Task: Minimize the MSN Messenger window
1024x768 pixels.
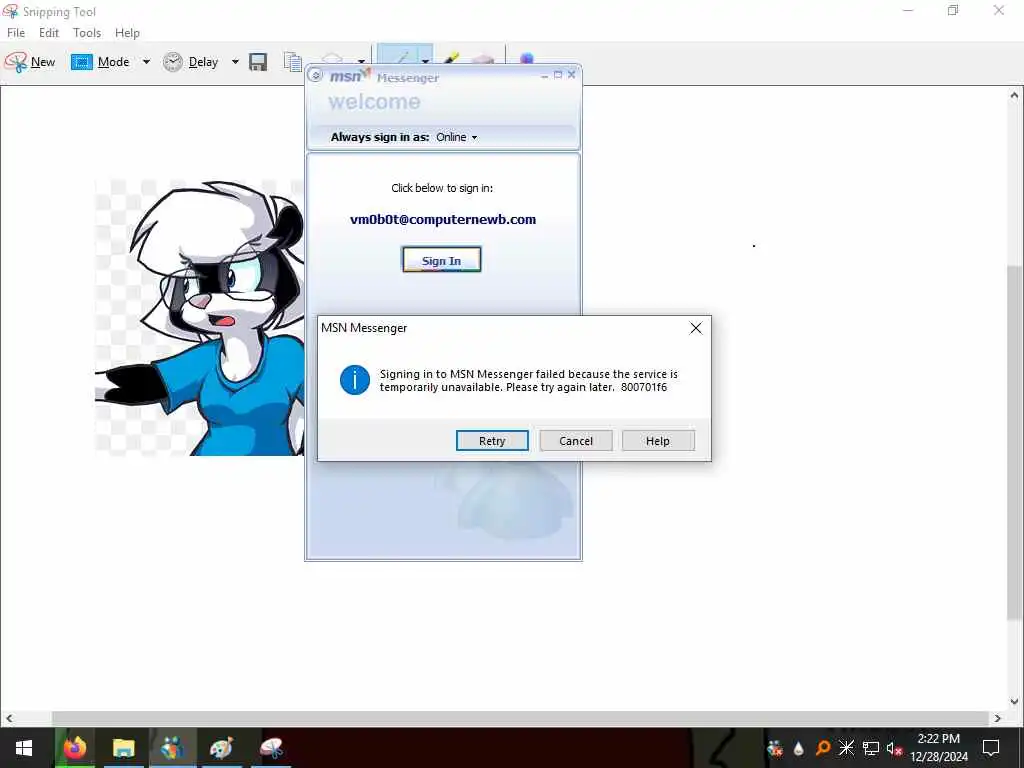Action: (x=545, y=75)
